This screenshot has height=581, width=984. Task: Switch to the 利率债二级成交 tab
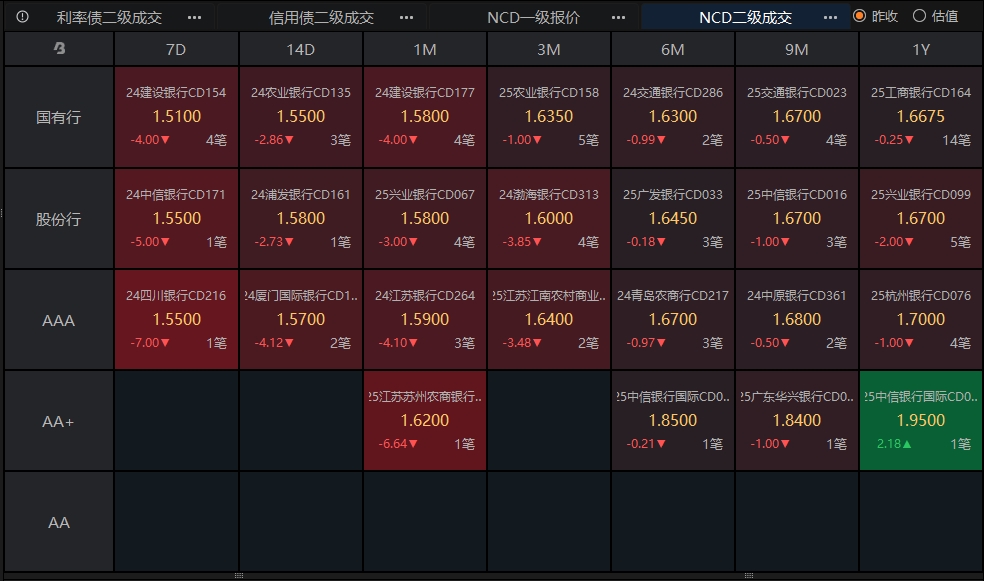(109, 18)
